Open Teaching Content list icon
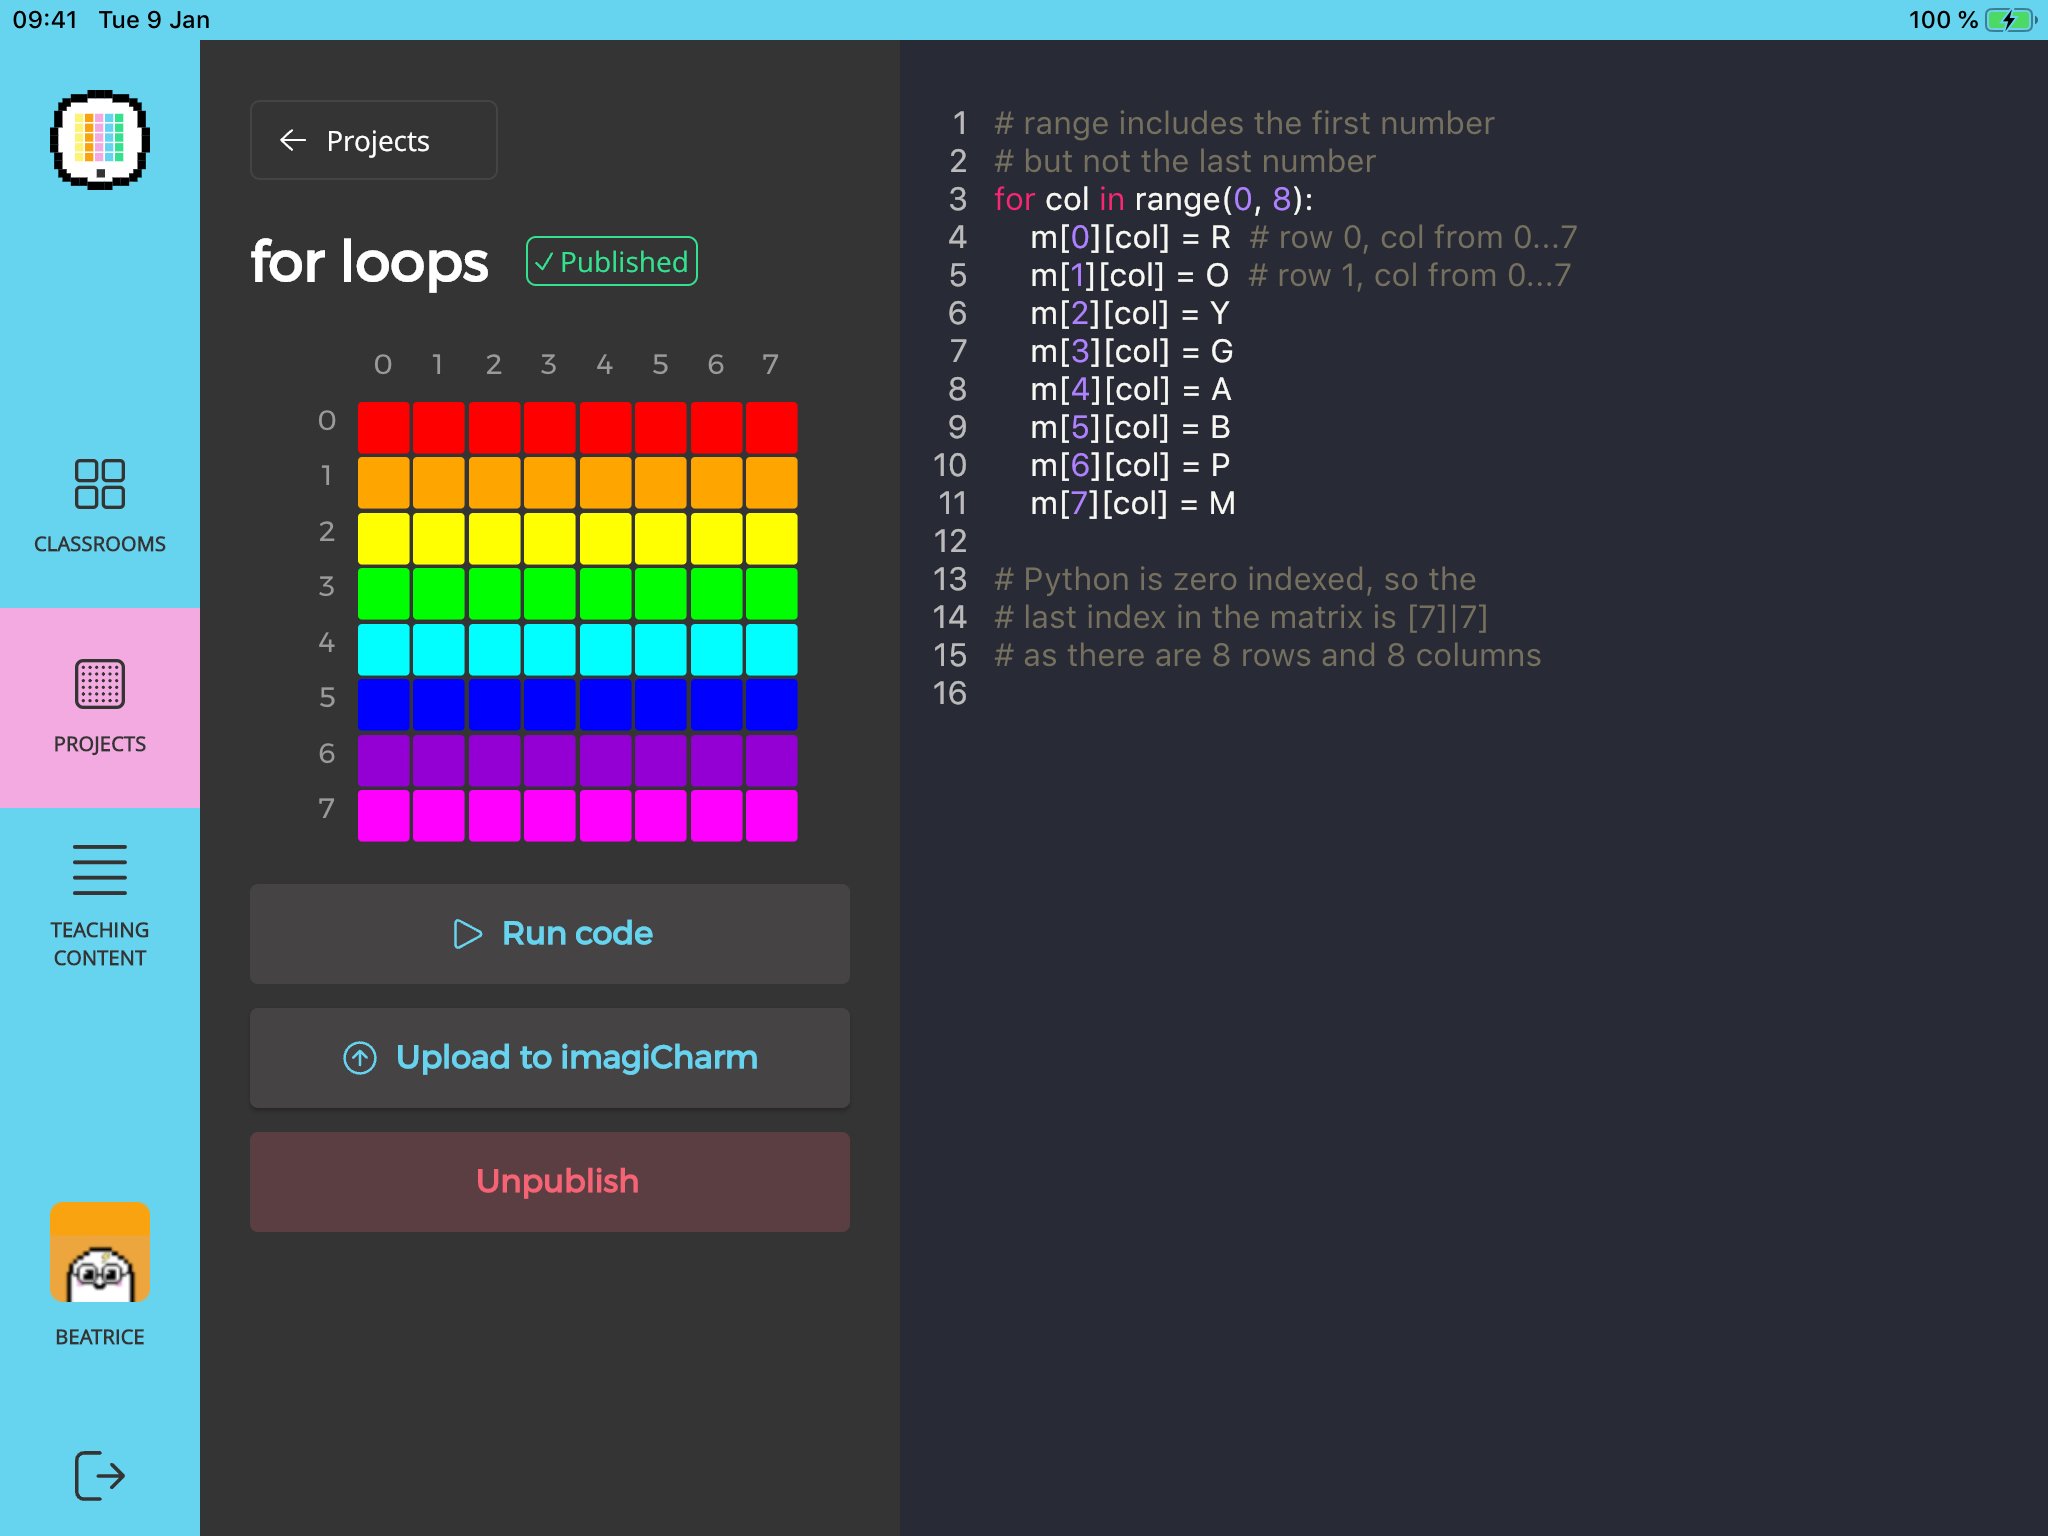The width and height of the screenshot is (2048, 1536). click(x=100, y=869)
